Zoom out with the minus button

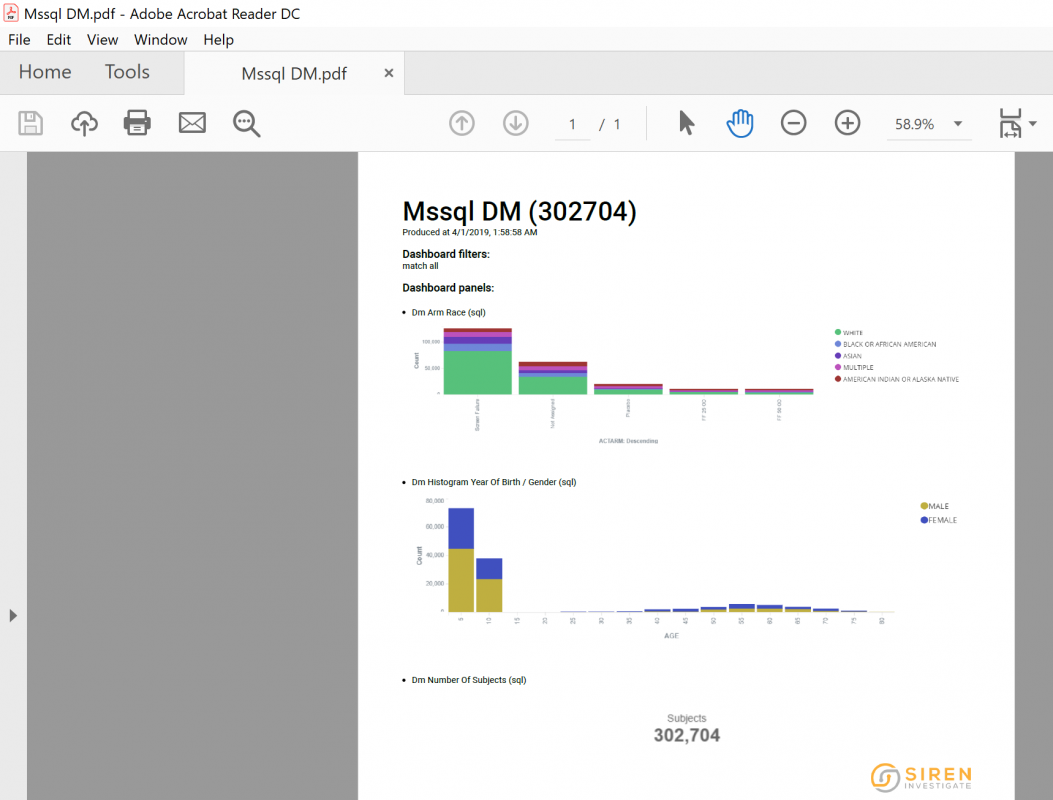click(x=794, y=124)
